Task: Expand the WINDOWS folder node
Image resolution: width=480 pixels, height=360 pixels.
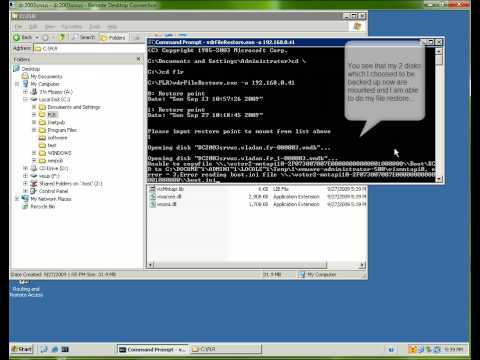Action: tap(34, 153)
